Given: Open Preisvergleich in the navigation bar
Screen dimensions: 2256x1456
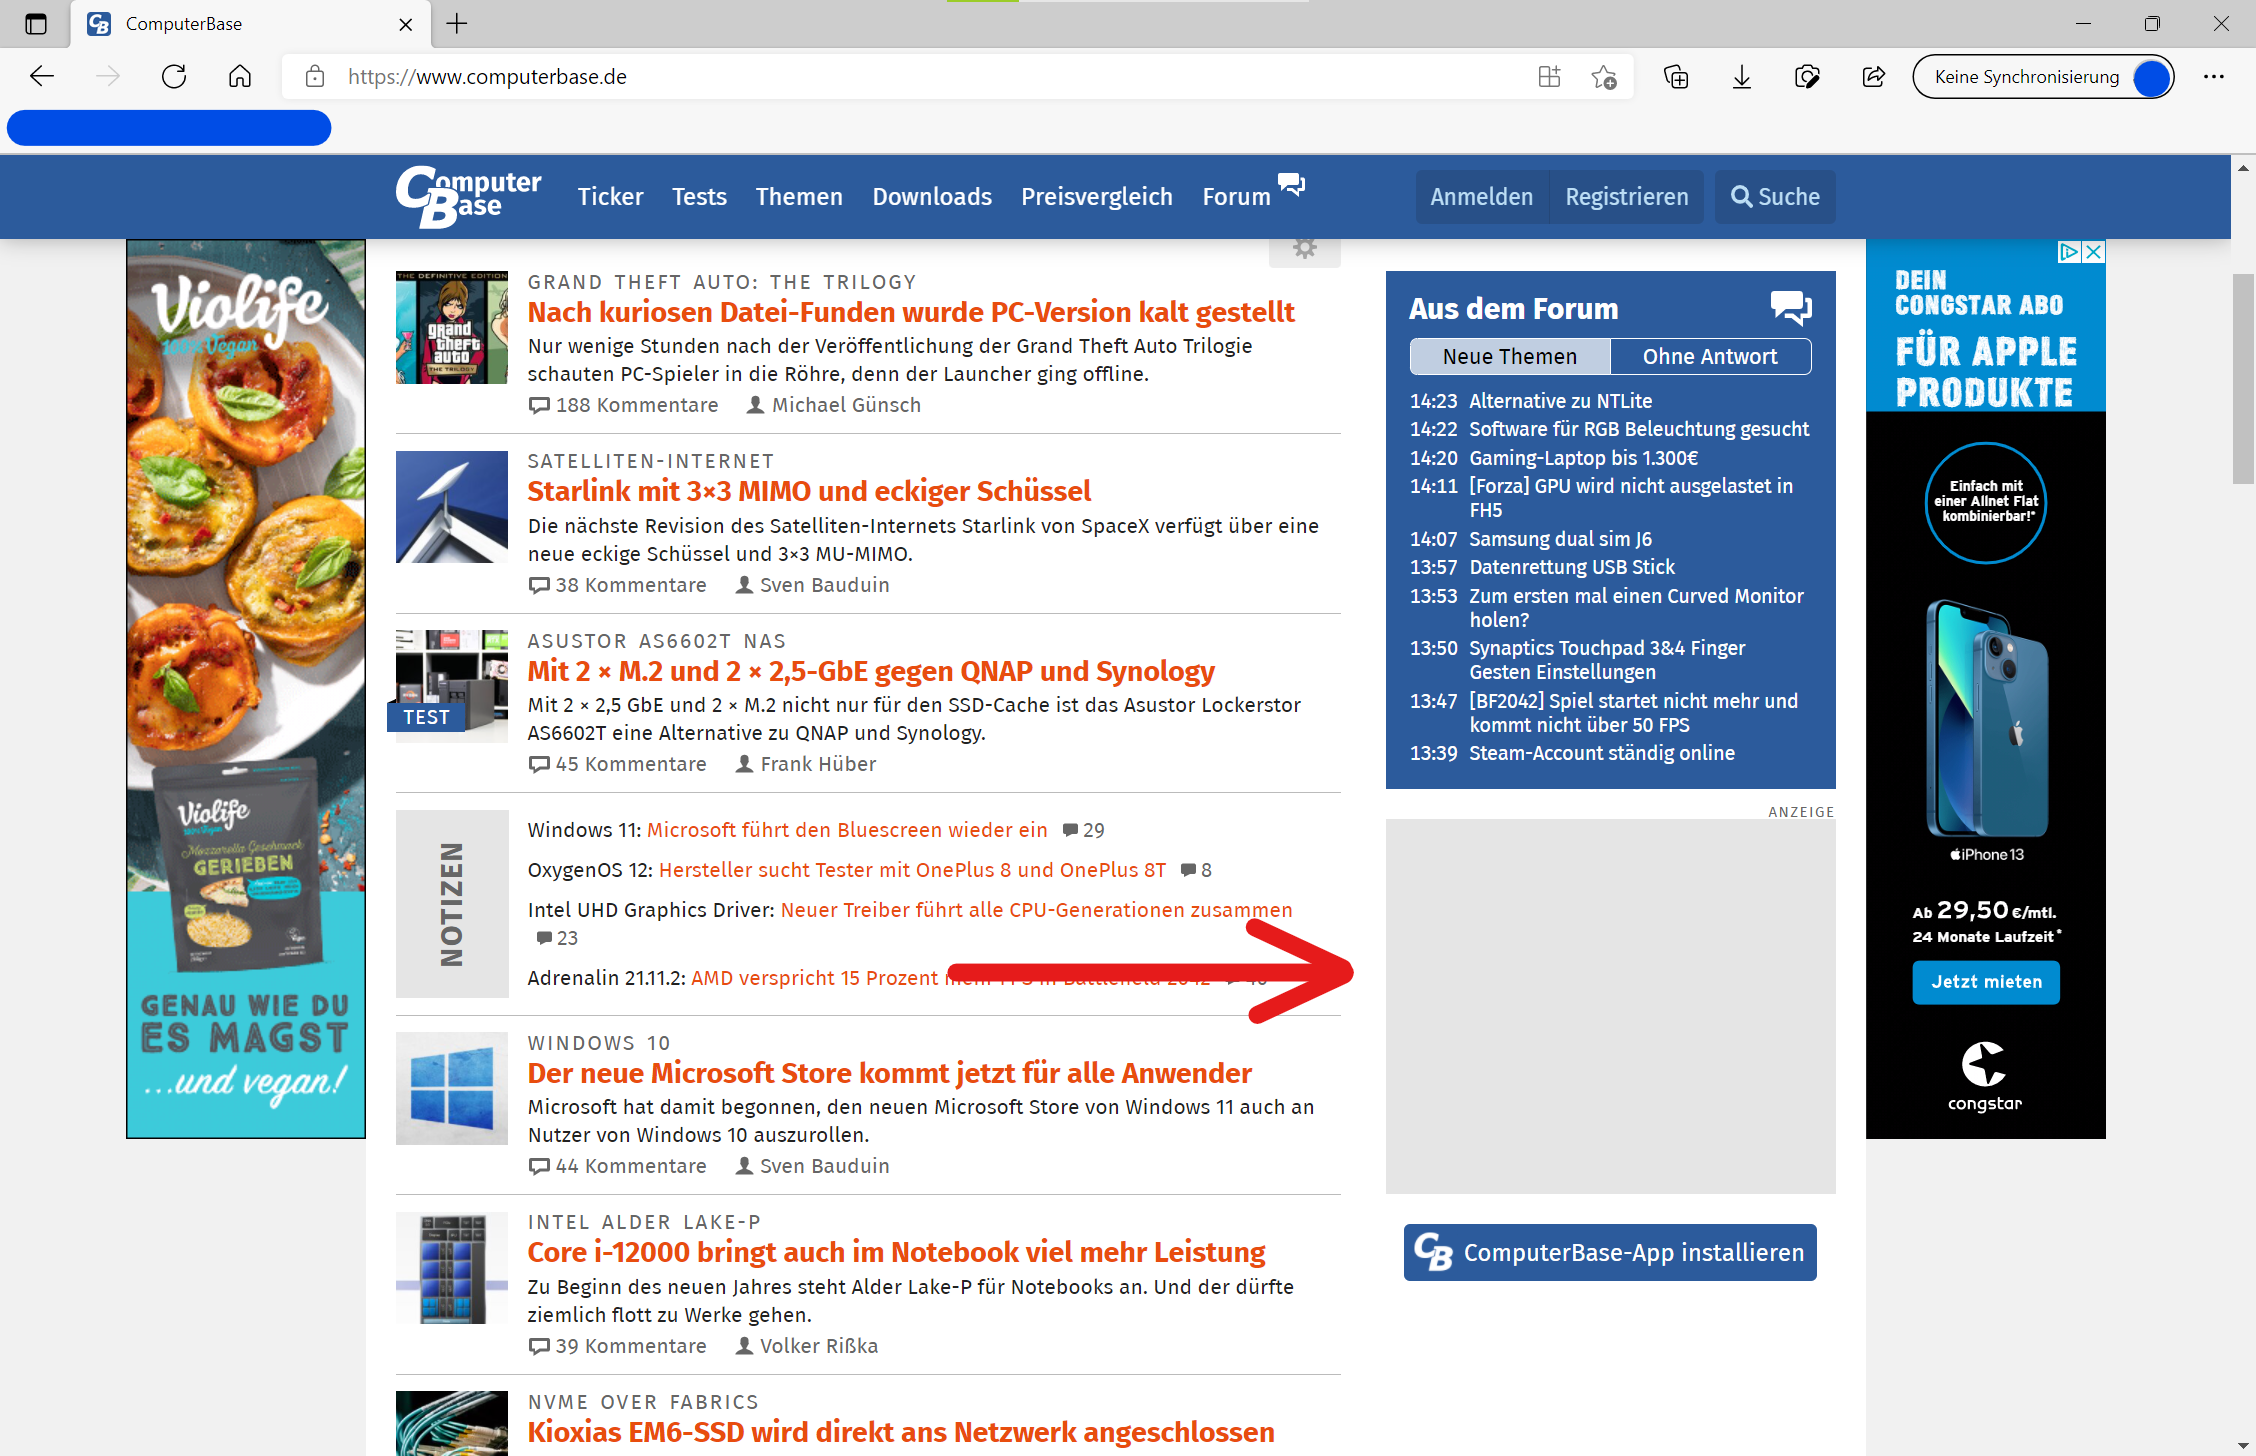Looking at the screenshot, I should 1096,197.
